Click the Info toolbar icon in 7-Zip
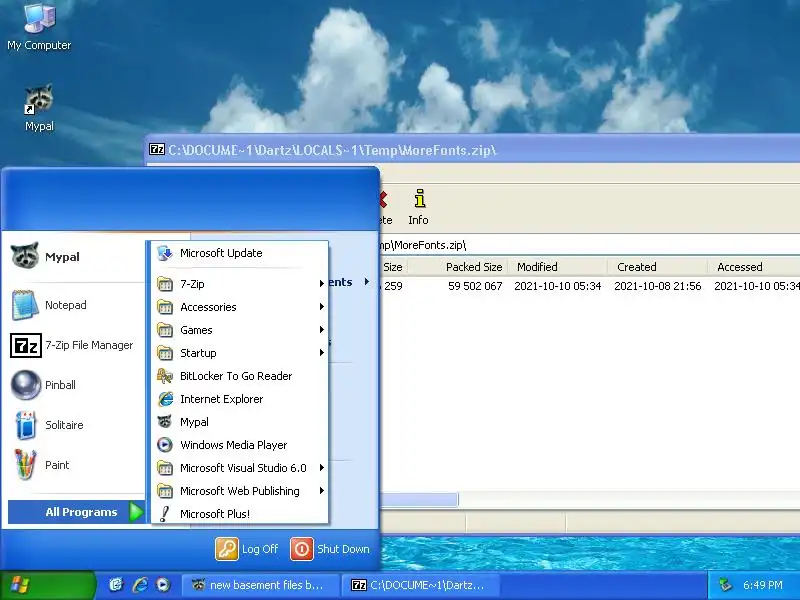Image resolution: width=800 pixels, height=600 pixels. tap(418, 208)
